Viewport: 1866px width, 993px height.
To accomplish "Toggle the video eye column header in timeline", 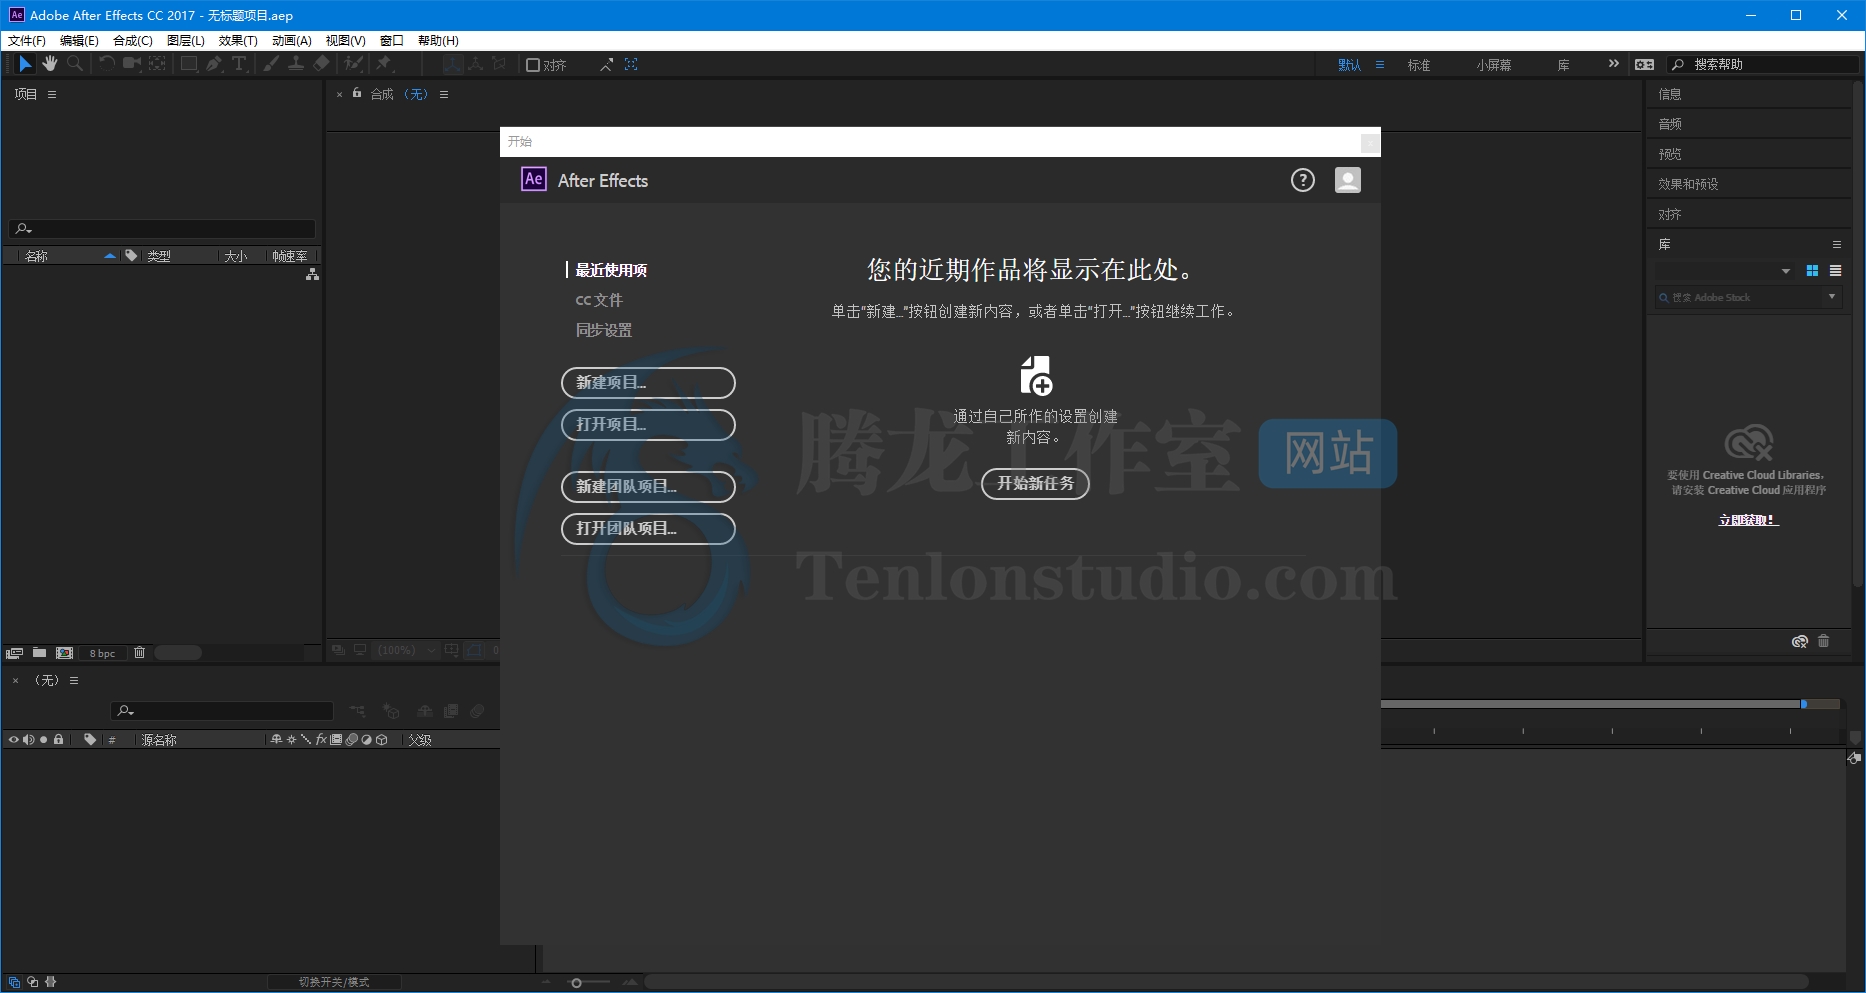I will coord(14,740).
